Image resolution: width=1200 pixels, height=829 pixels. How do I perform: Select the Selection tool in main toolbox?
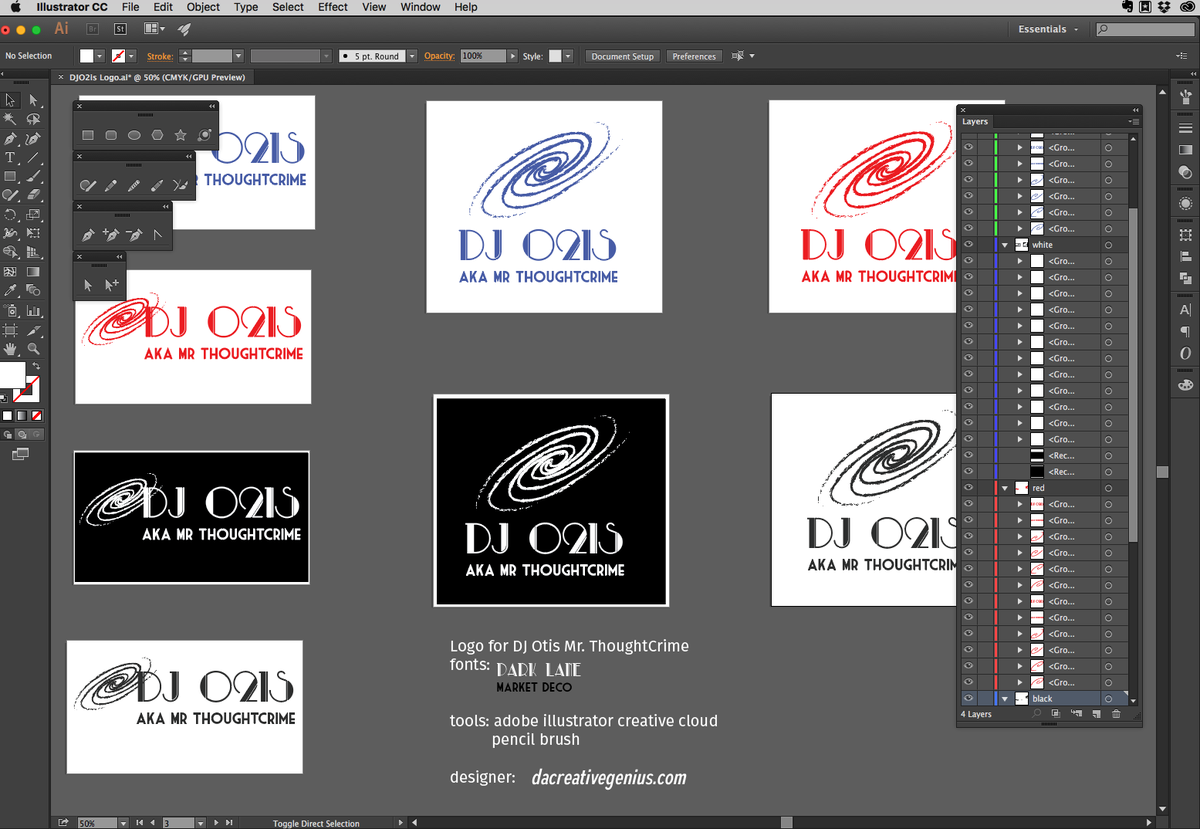10,100
